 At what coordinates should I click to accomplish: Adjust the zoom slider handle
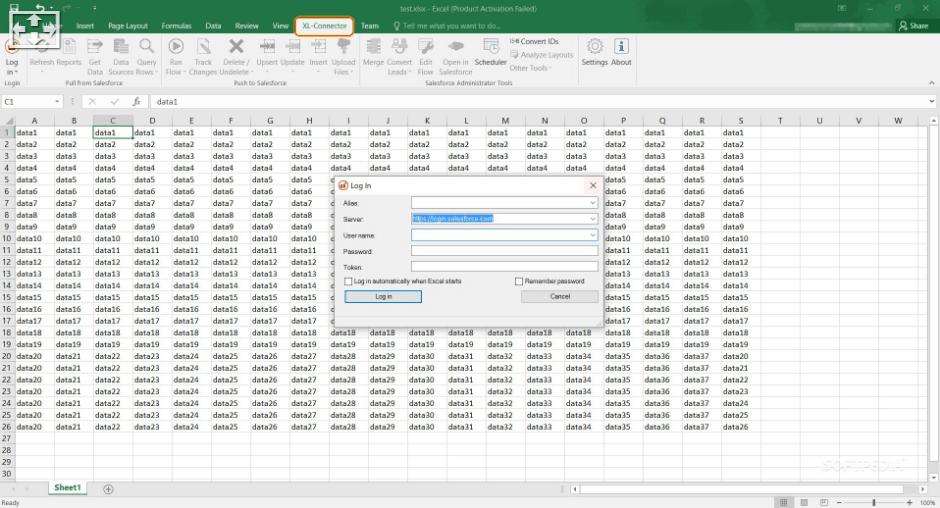(x=874, y=503)
